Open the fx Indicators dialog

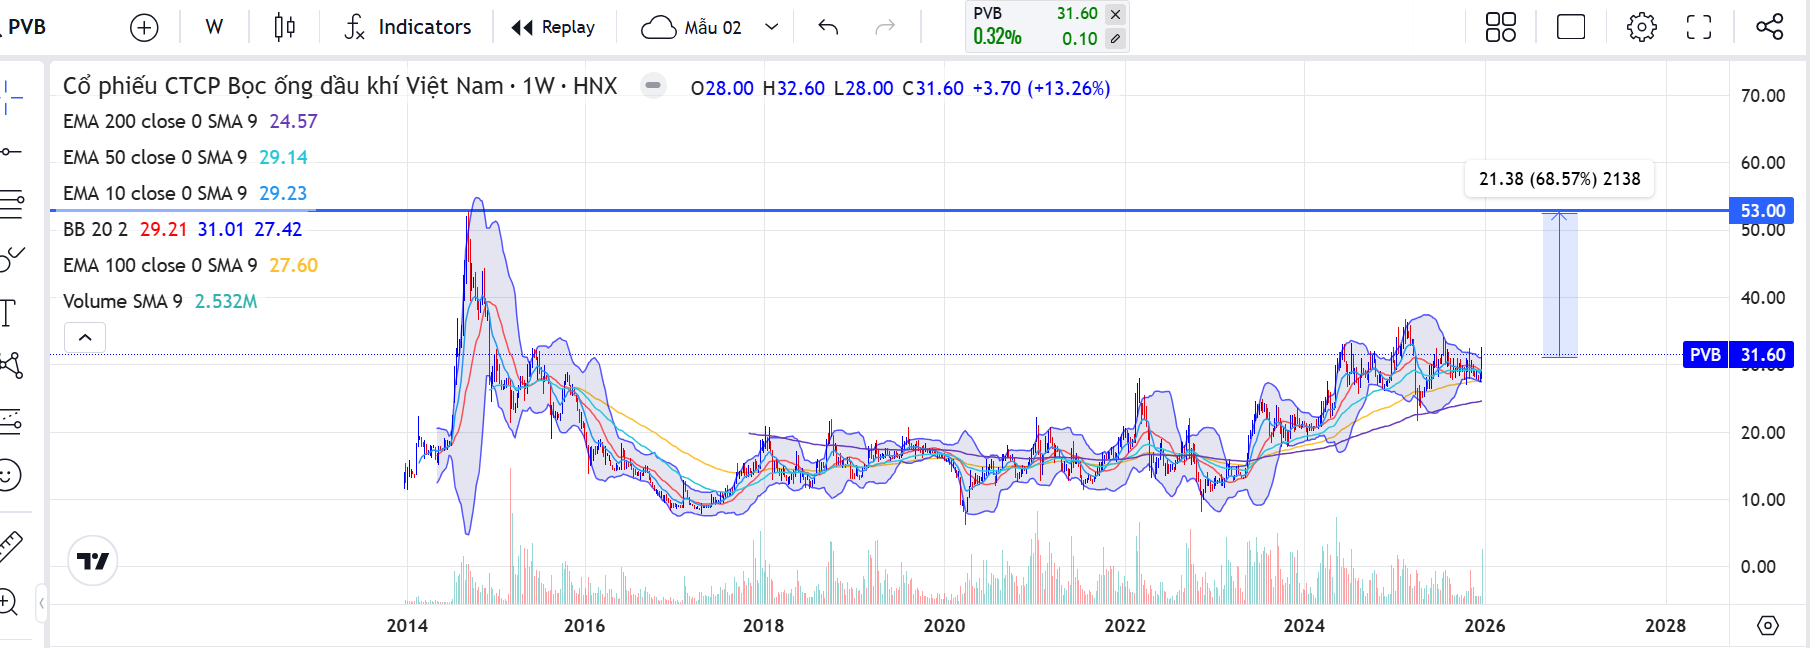point(407,27)
